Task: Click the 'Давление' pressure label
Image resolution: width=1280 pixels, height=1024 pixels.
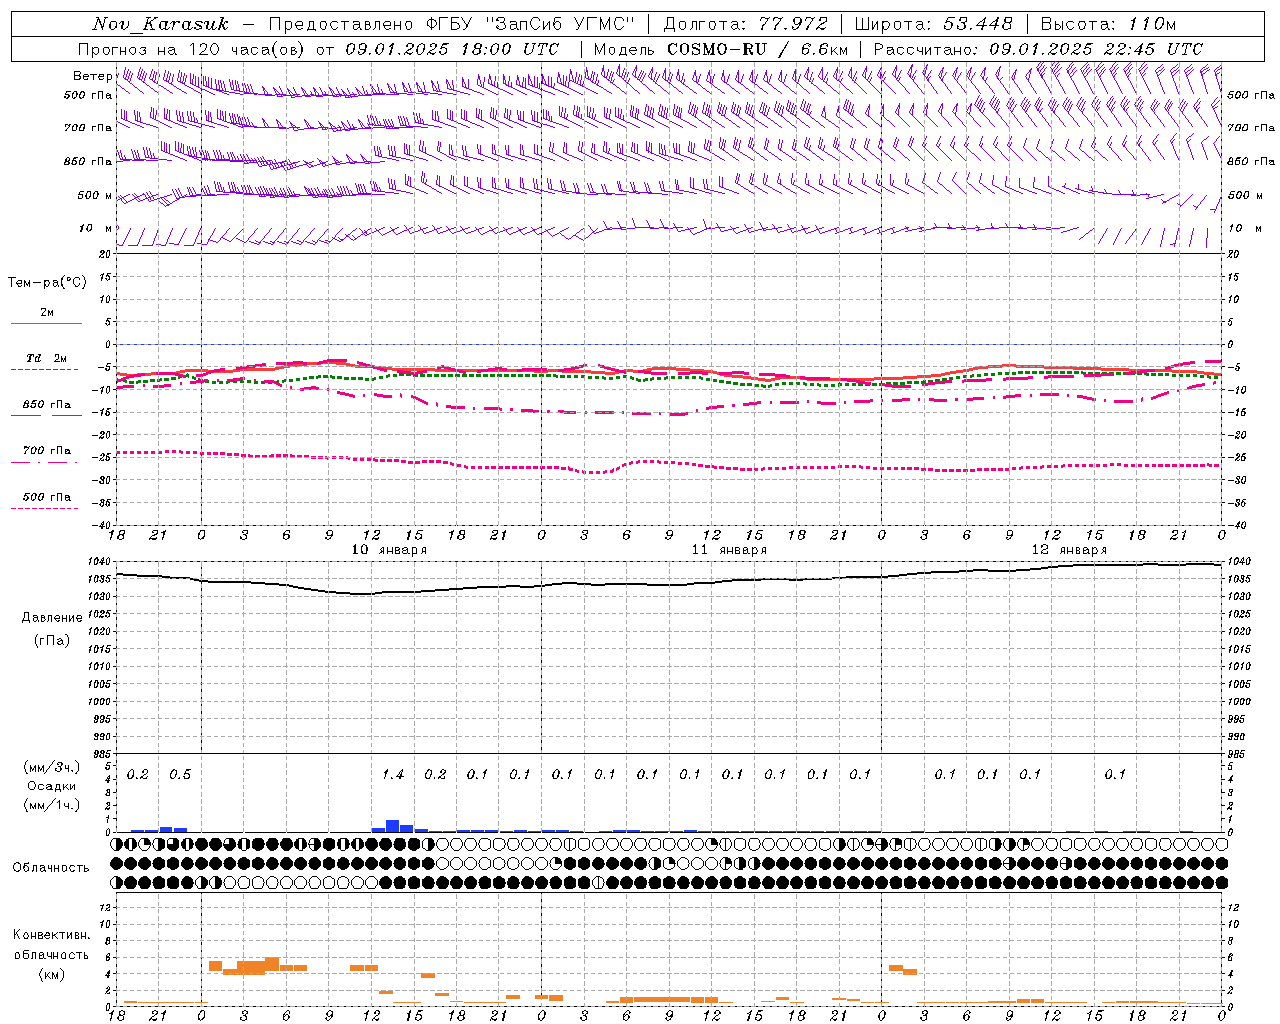Action: tap(52, 618)
